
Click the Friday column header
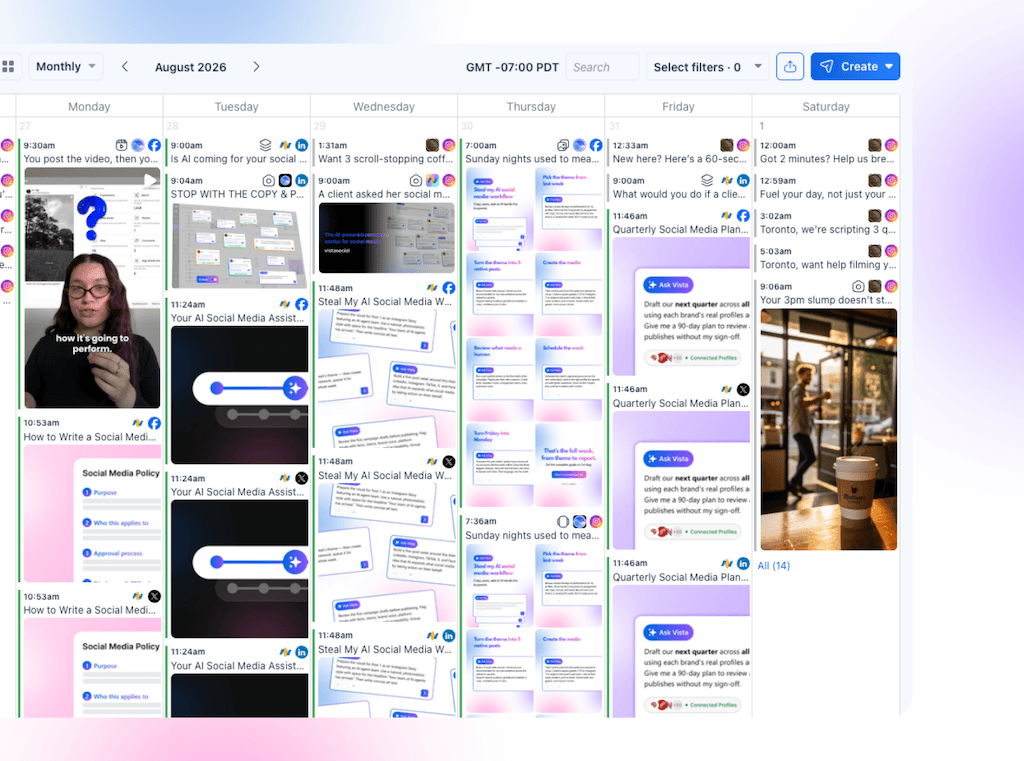(x=678, y=106)
